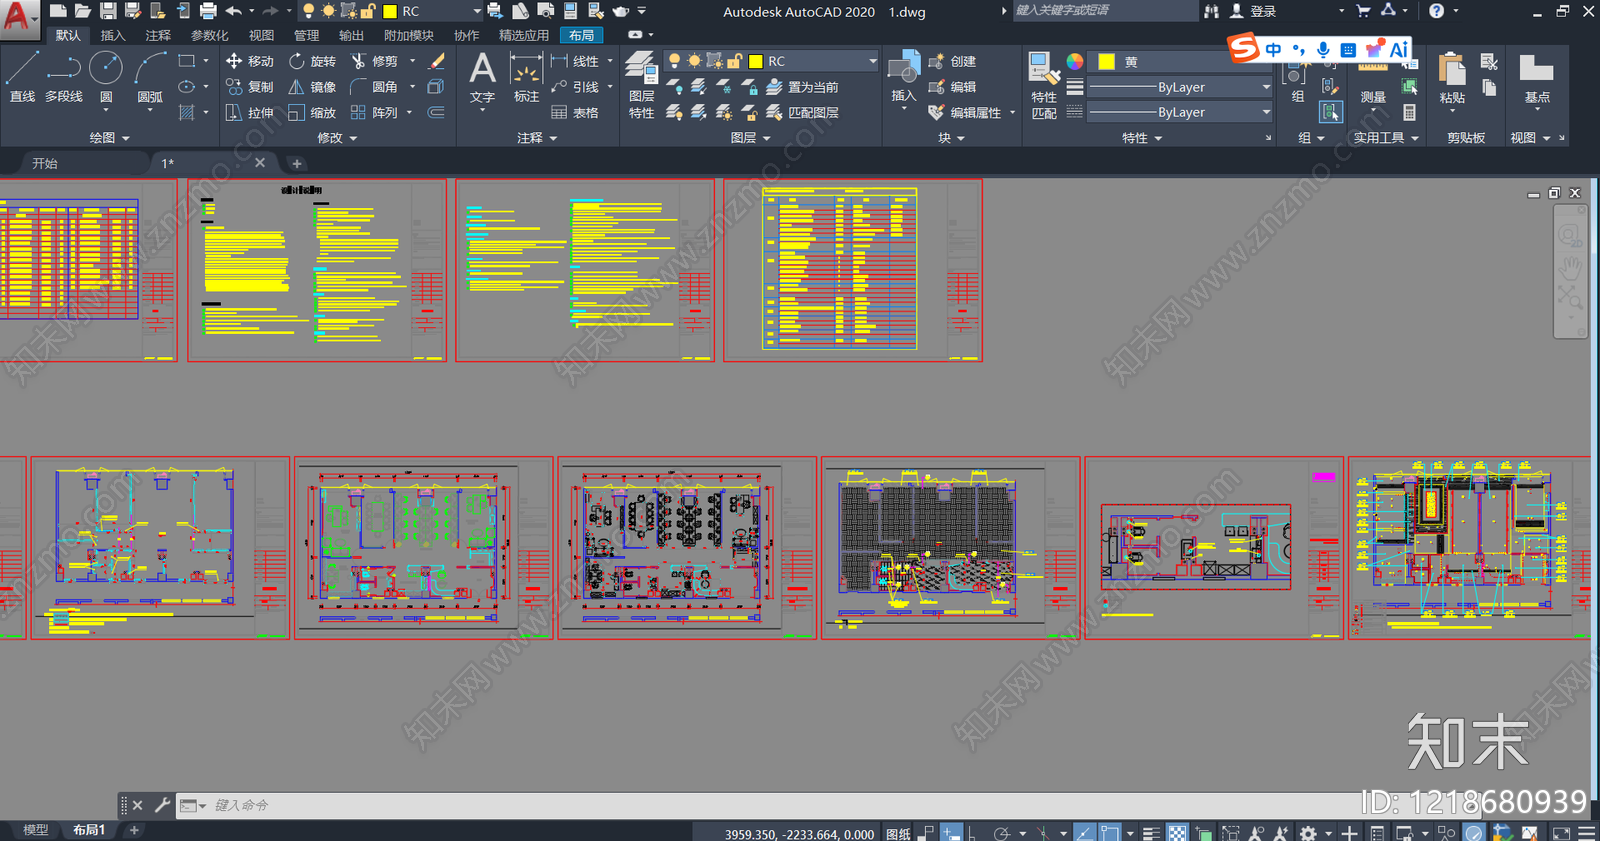This screenshot has width=1600, height=841.
Task: Switch to the 开始 (Start) file tab
Action: coord(45,163)
